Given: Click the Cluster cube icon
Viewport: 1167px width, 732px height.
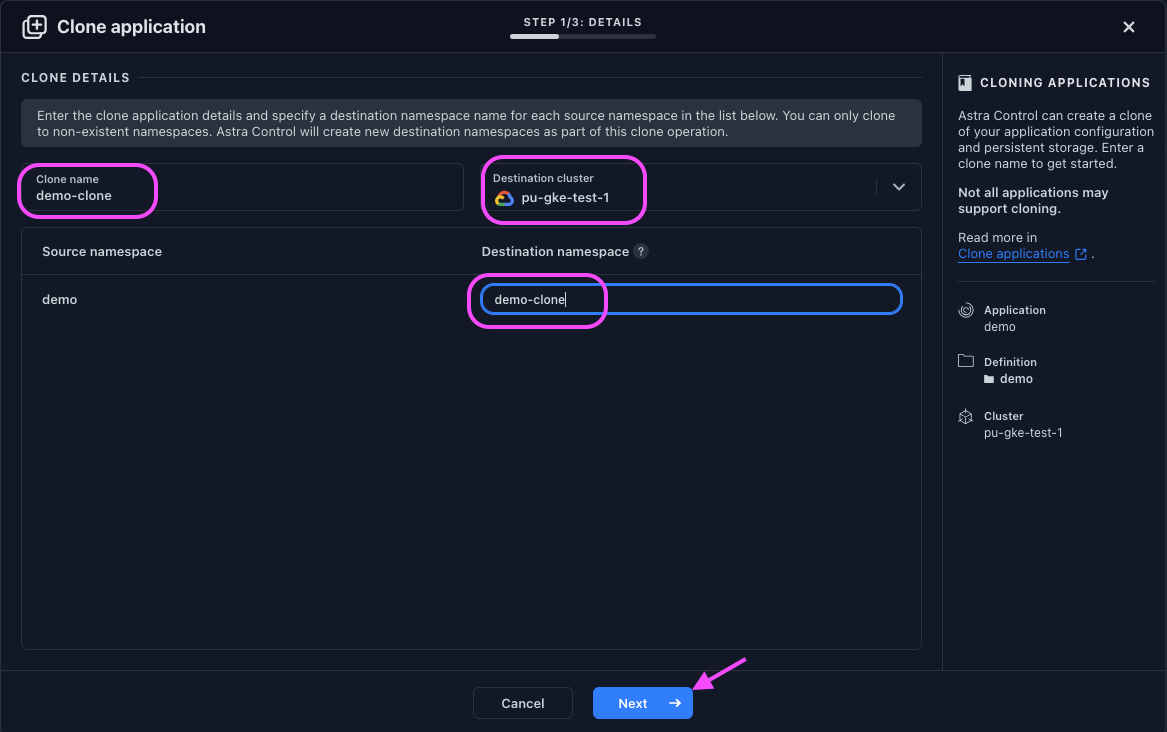Looking at the screenshot, I should (965, 416).
